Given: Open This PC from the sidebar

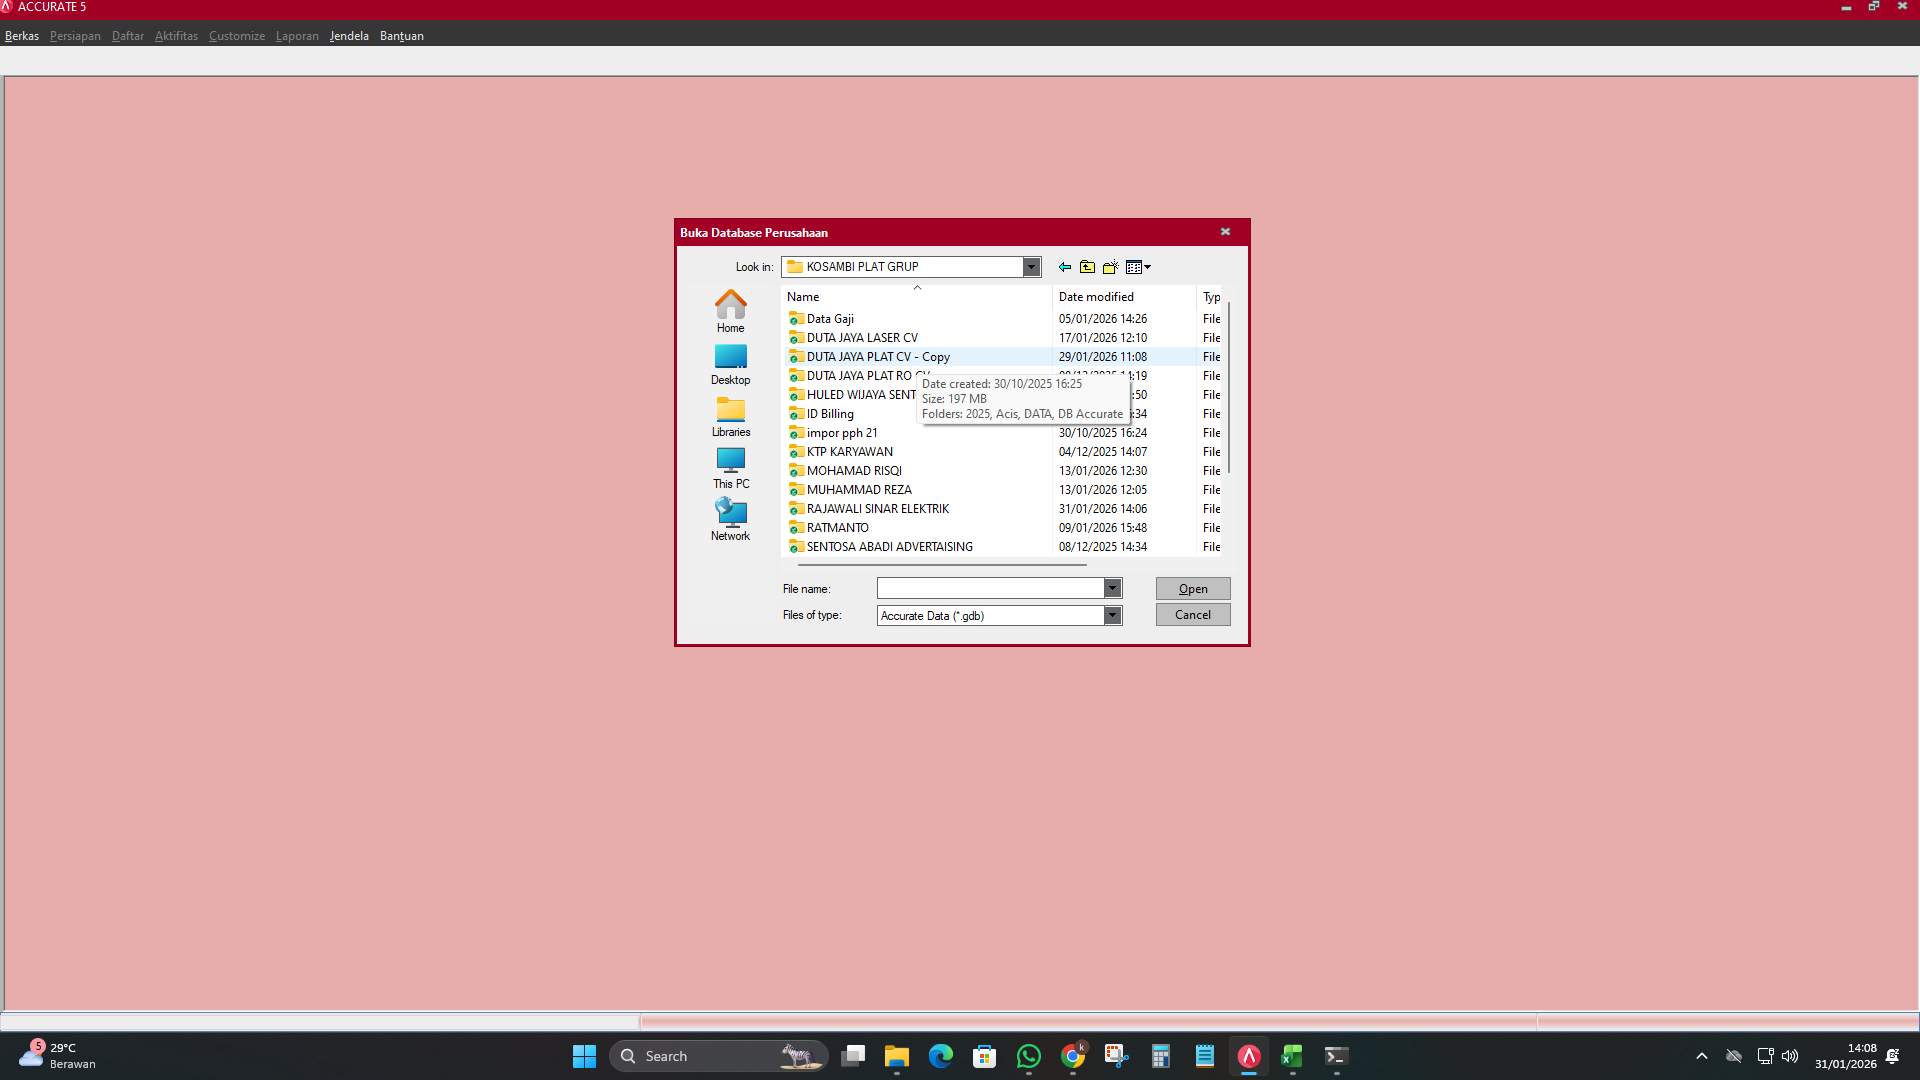Looking at the screenshot, I should coord(730,467).
